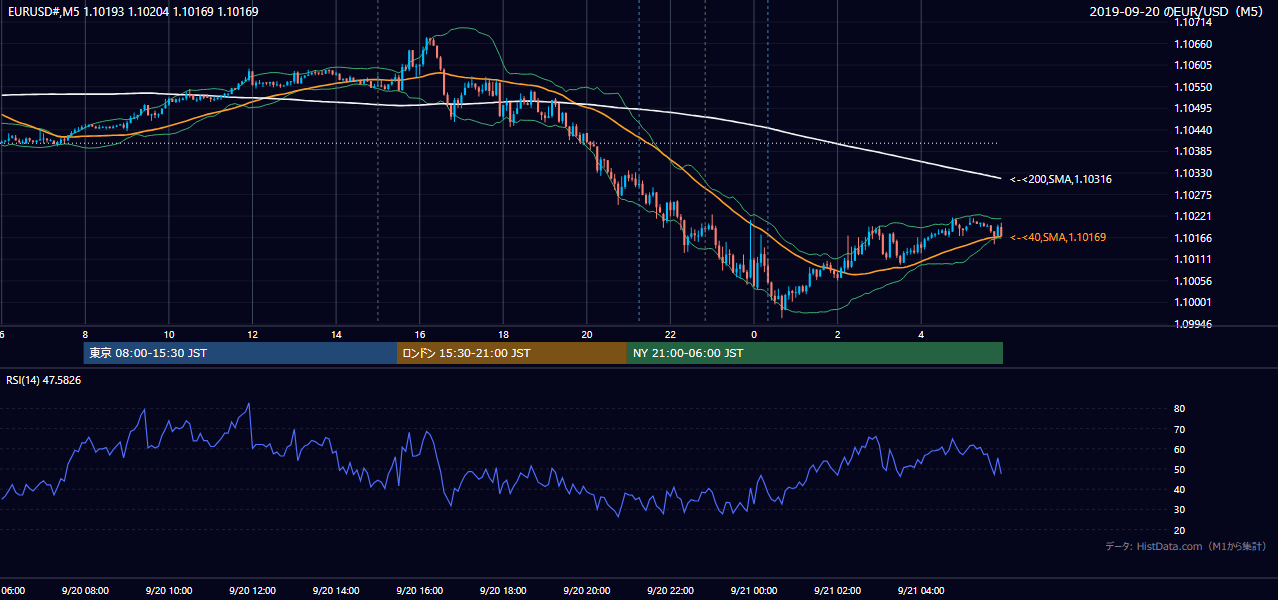This screenshot has width=1278, height=600.
Task: Click price axis value 1.10660
Action: pyautogui.click(x=1193, y=44)
